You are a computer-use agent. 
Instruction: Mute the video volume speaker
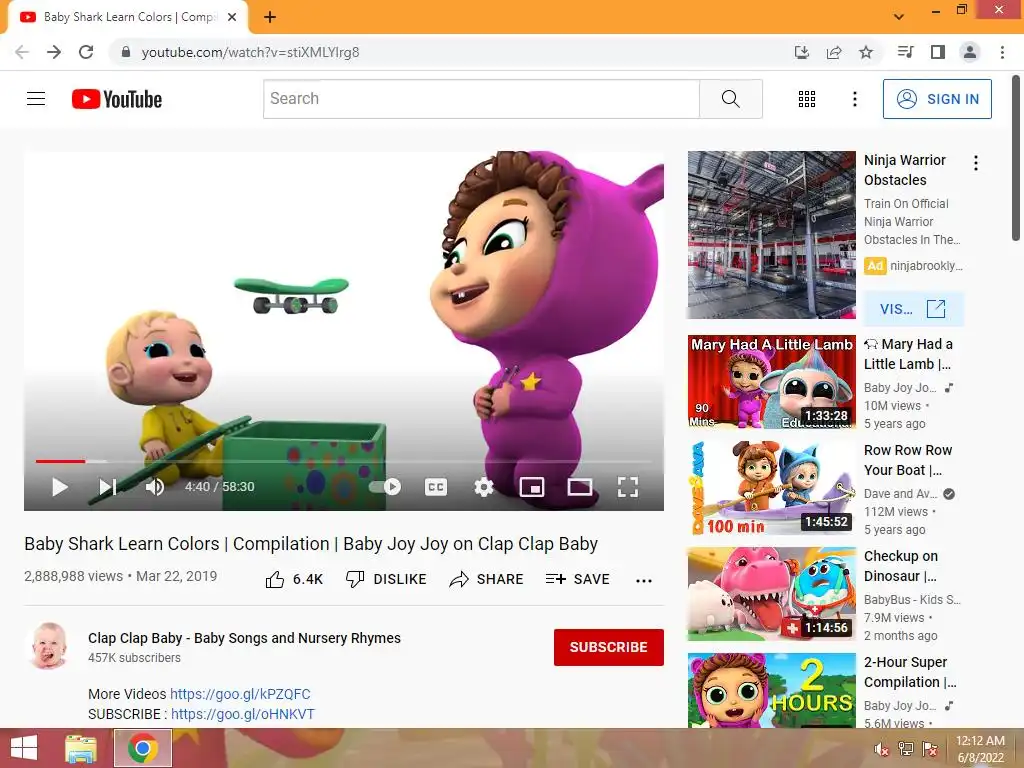(x=155, y=487)
